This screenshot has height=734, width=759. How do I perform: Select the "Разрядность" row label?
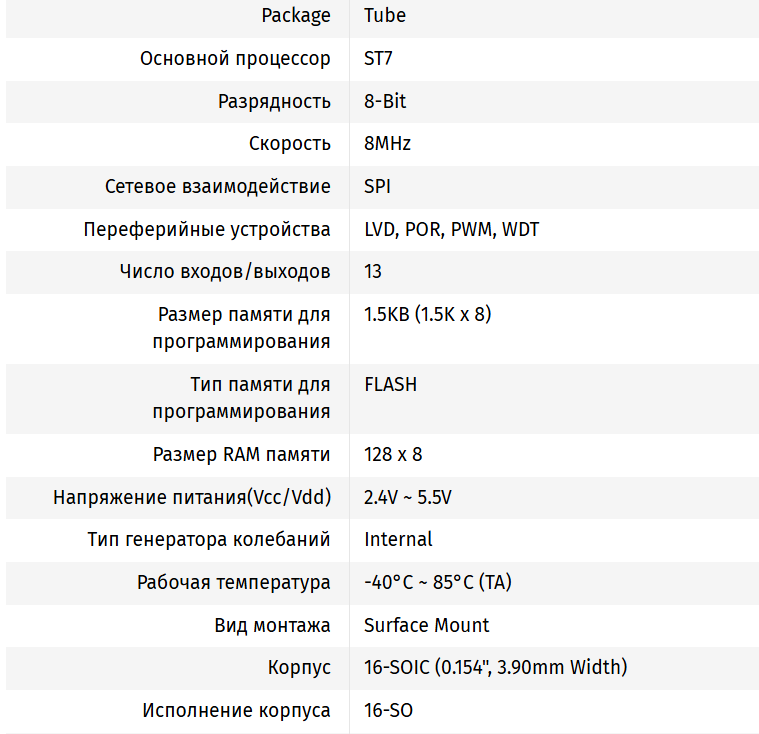pyautogui.click(x=274, y=101)
